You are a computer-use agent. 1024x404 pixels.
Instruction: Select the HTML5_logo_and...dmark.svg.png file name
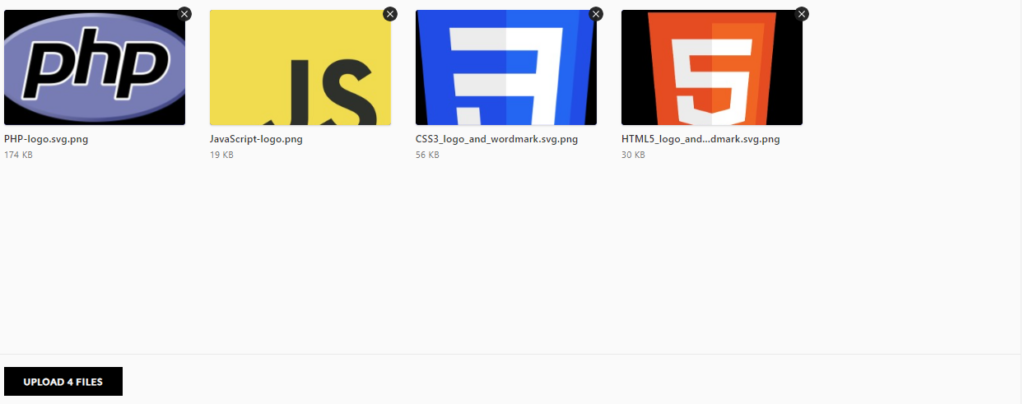pyautogui.click(x=700, y=140)
